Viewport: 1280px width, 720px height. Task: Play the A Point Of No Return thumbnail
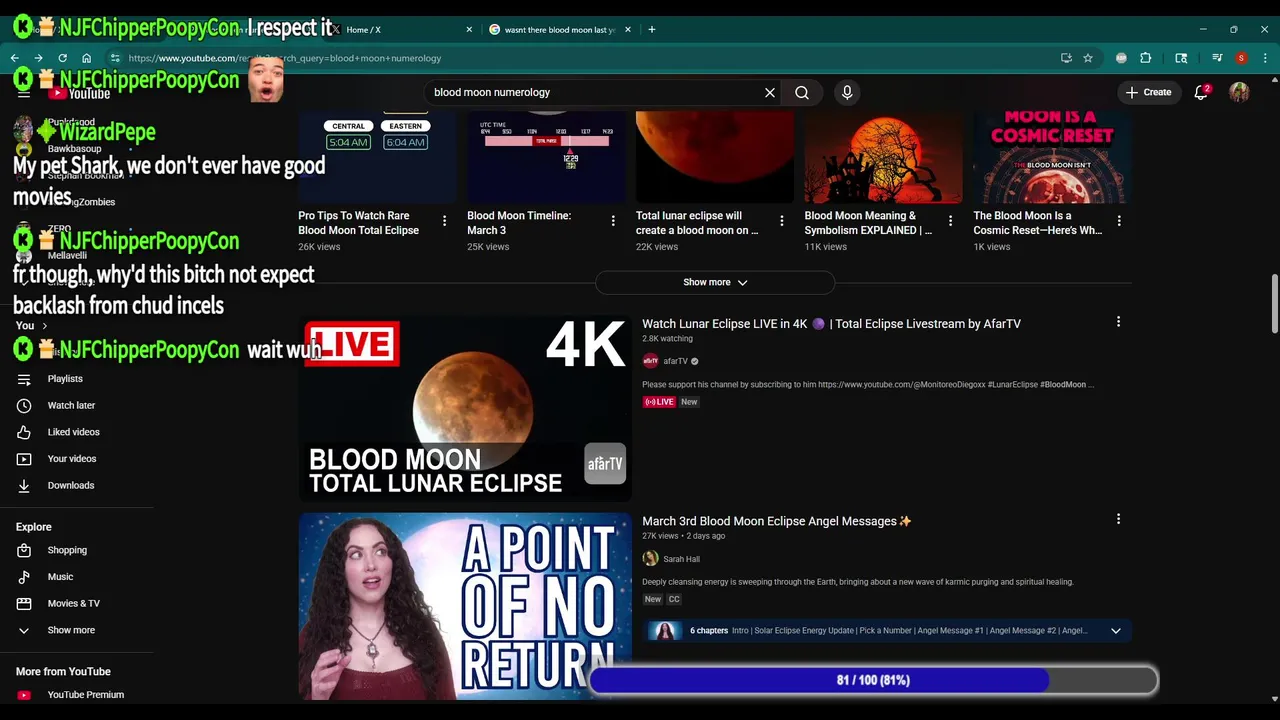(x=465, y=606)
